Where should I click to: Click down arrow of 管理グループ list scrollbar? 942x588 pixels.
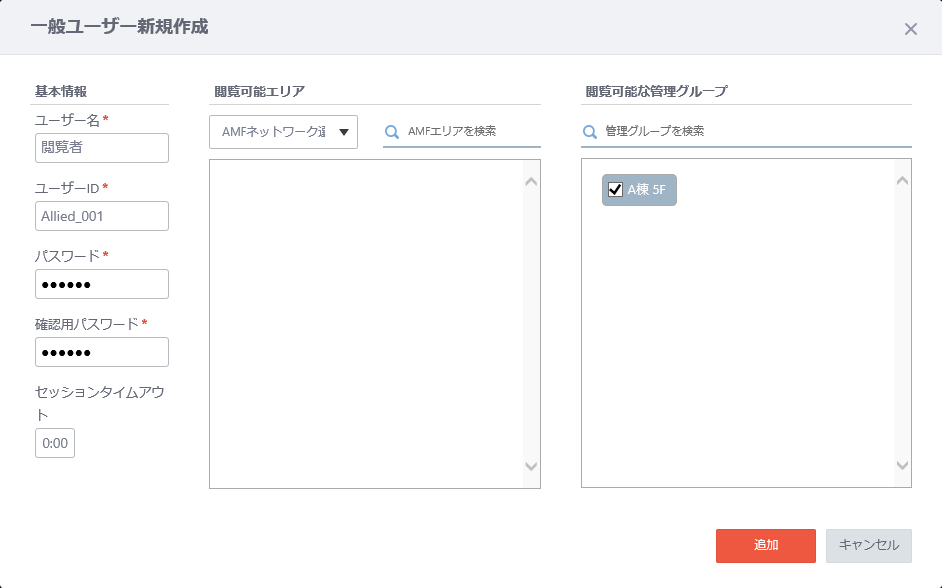(902, 465)
